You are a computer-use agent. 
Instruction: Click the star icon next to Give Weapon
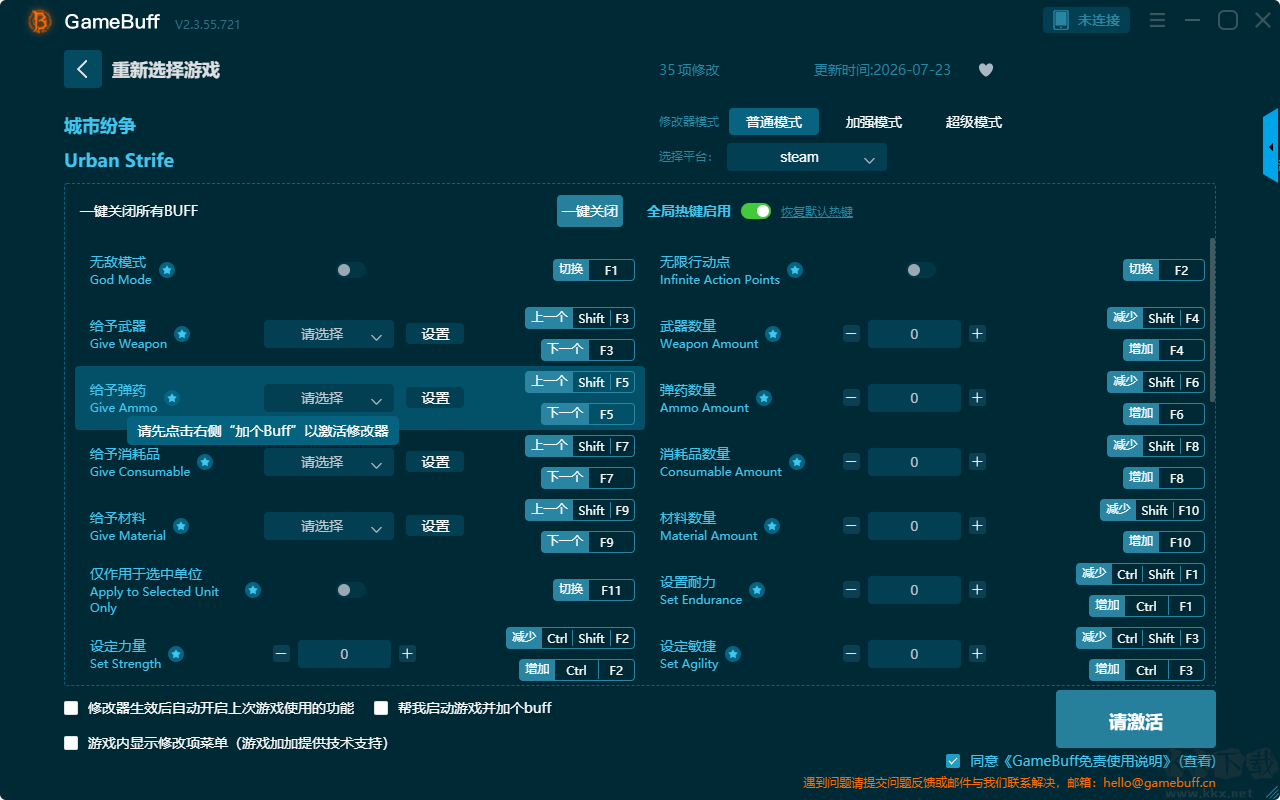coord(182,334)
